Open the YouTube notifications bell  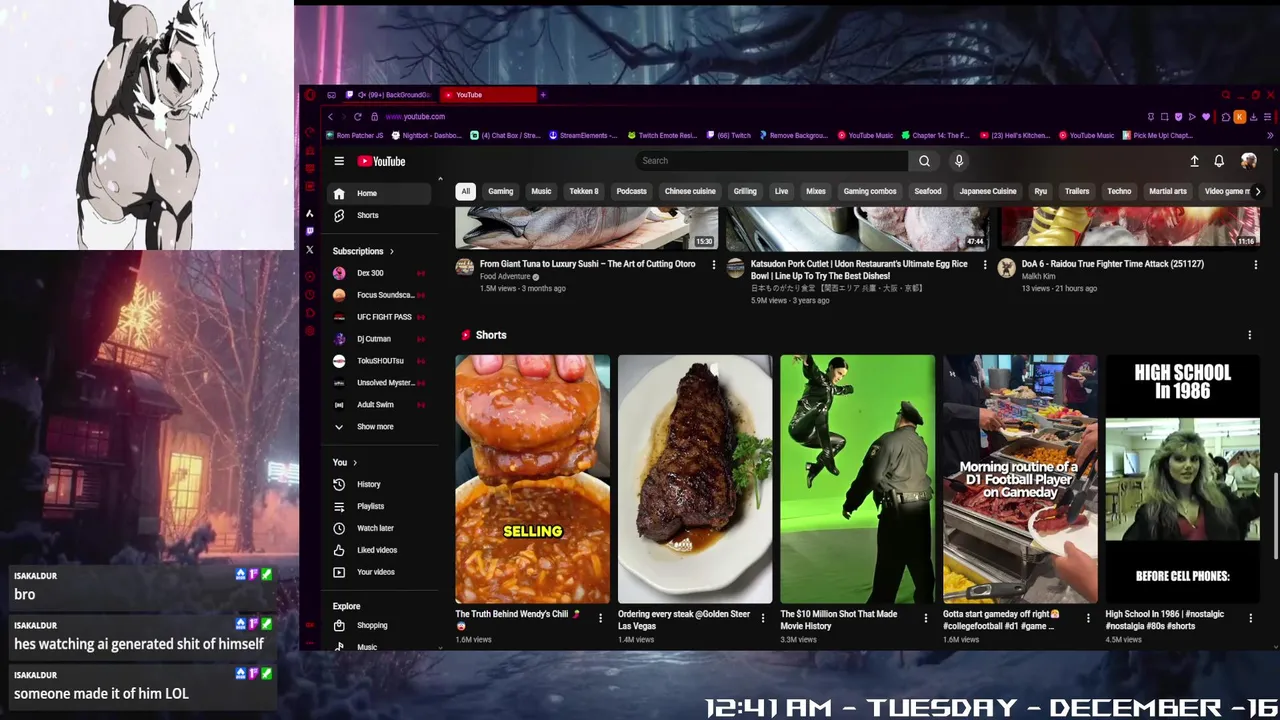point(1219,161)
